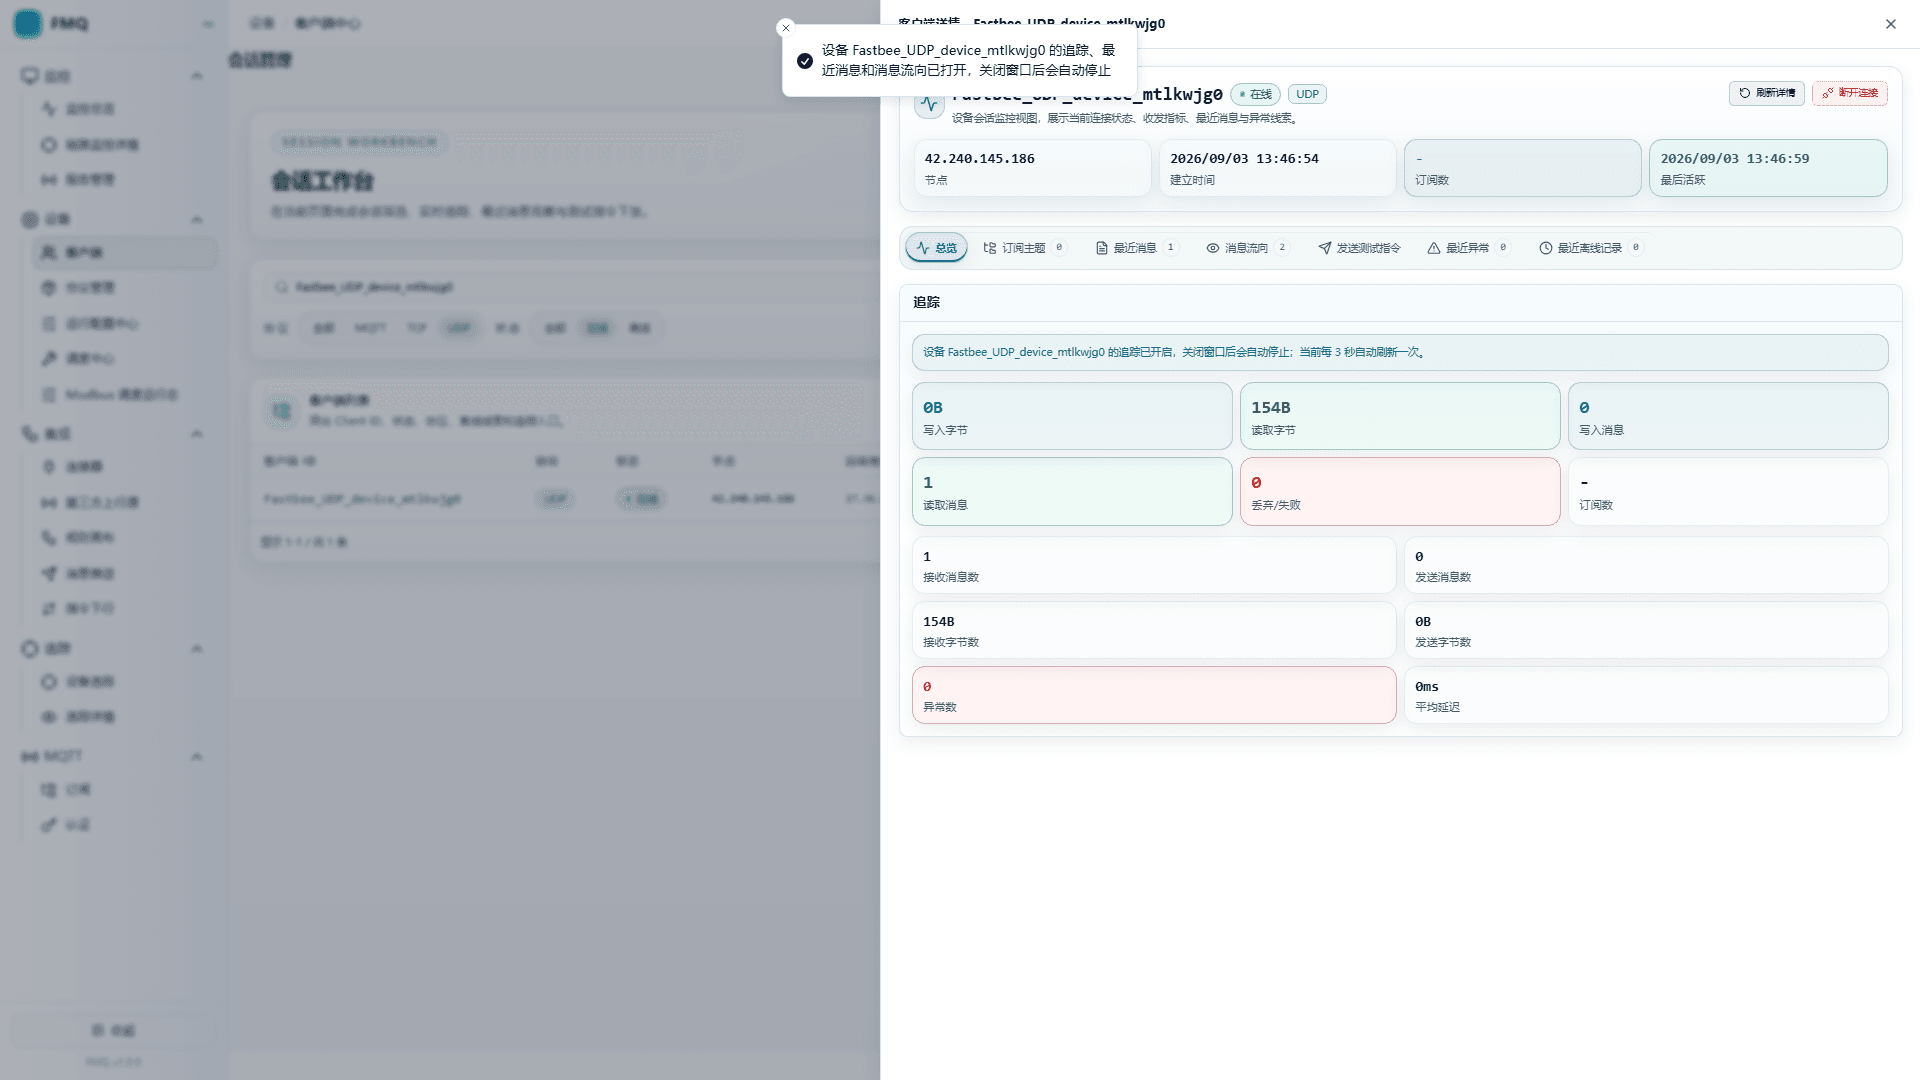The width and height of the screenshot is (1920, 1080).
Task: Click the 订阅数 card in the header row
Action: tap(1522, 168)
